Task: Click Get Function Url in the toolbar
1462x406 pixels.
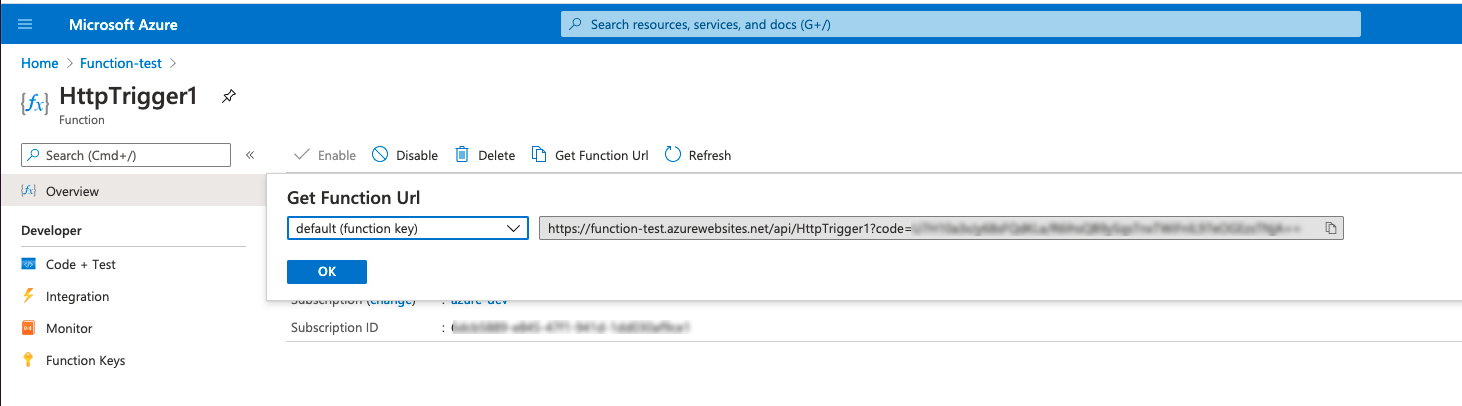Action: 590,155
